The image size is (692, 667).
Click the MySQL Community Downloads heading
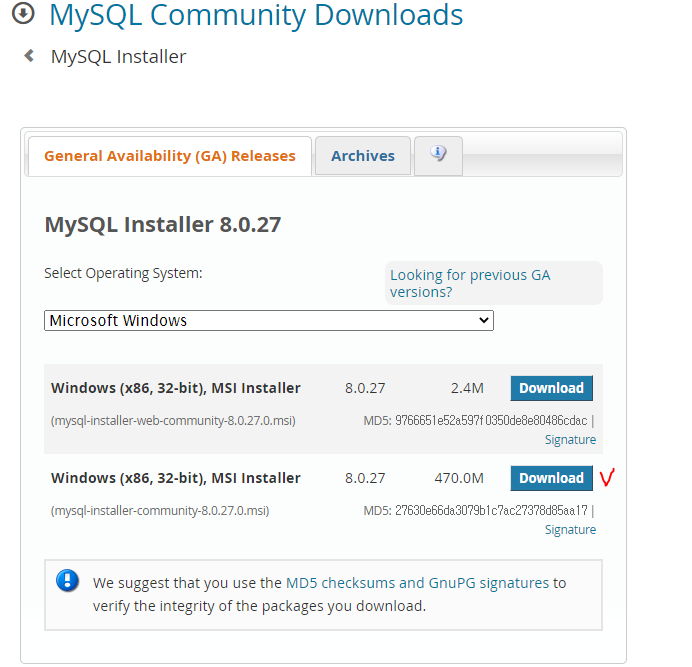256,15
